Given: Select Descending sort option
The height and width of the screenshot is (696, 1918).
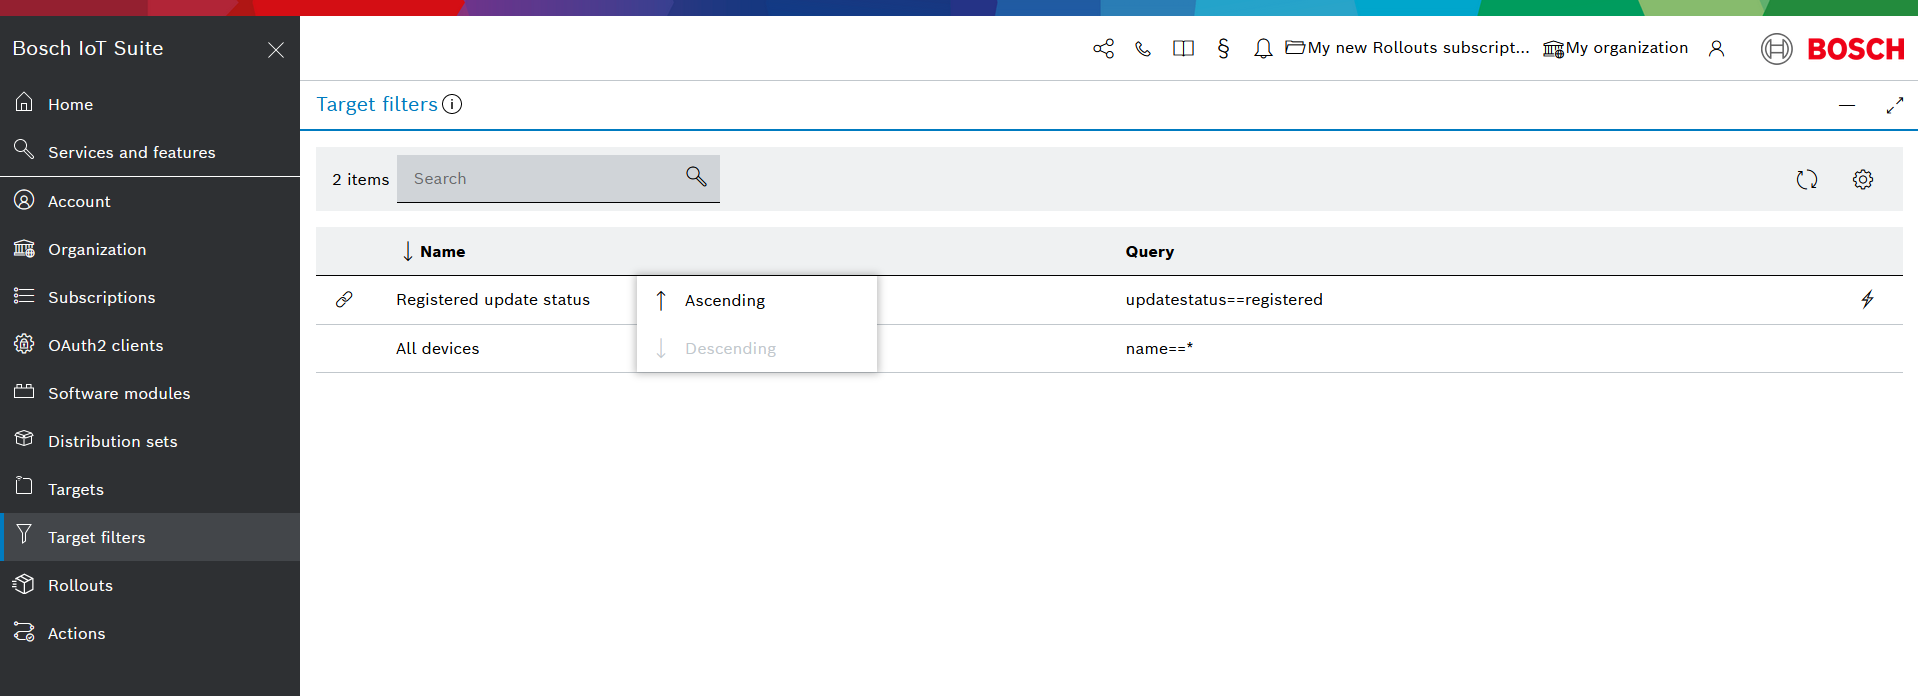Looking at the screenshot, I should [x=730, y=348].
